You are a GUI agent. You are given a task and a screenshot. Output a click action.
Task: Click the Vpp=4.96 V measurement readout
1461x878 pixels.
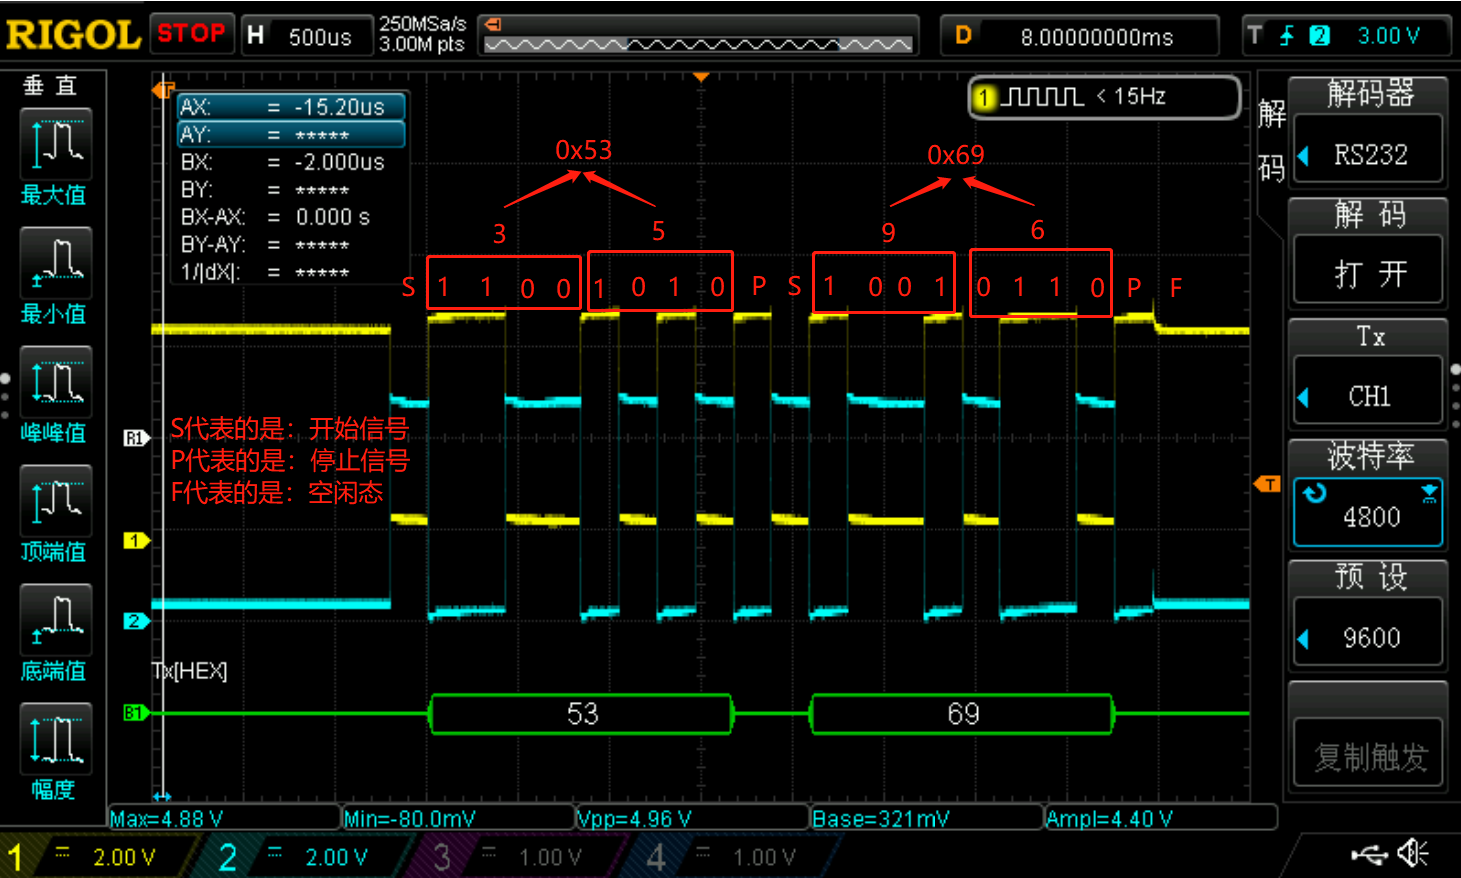[x=692, y=818]
